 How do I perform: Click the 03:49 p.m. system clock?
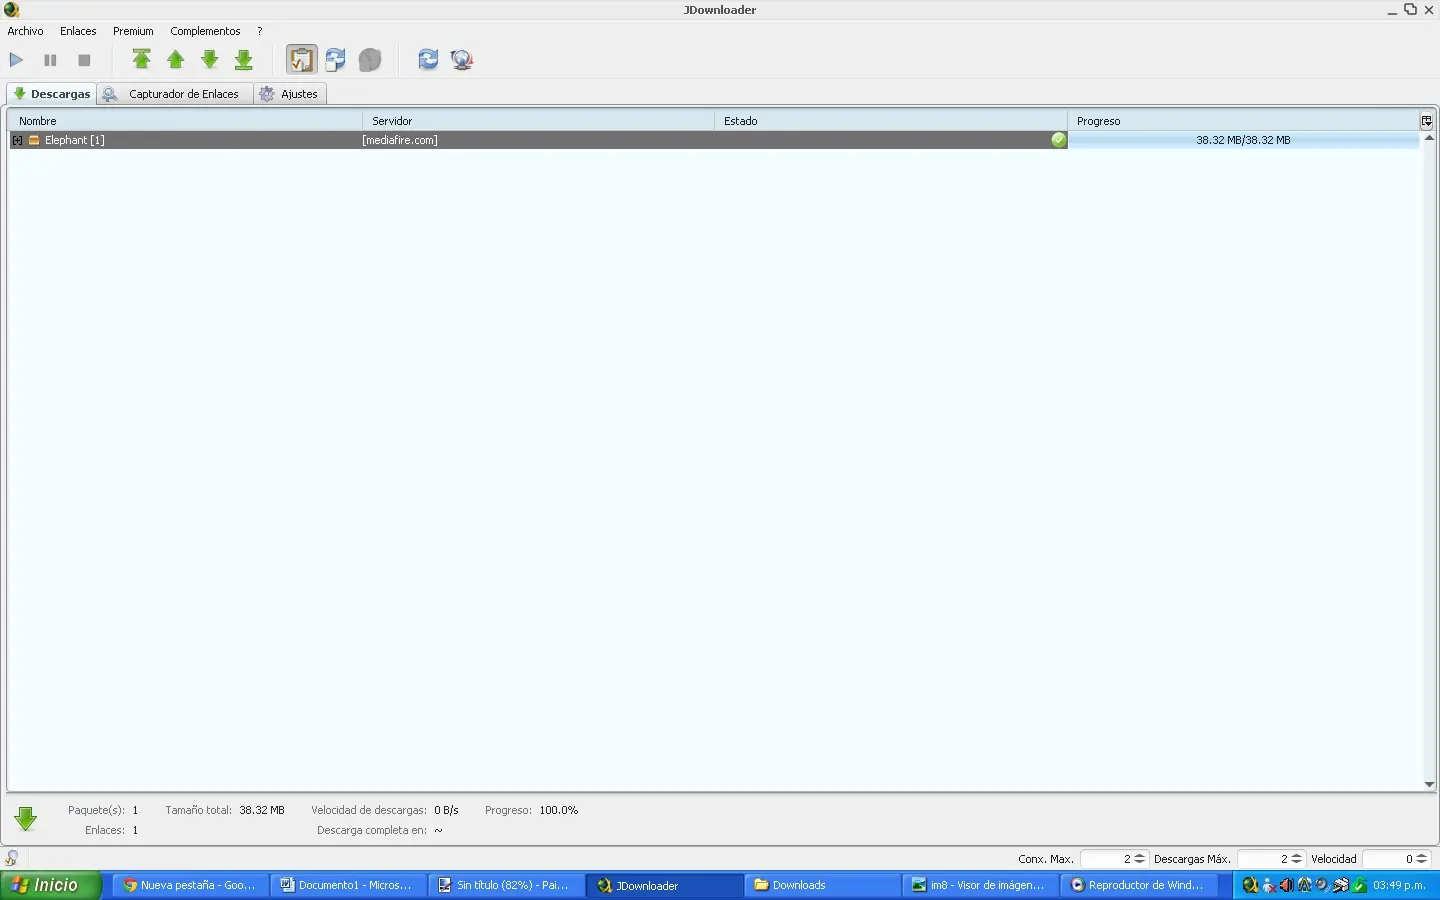1399,885
